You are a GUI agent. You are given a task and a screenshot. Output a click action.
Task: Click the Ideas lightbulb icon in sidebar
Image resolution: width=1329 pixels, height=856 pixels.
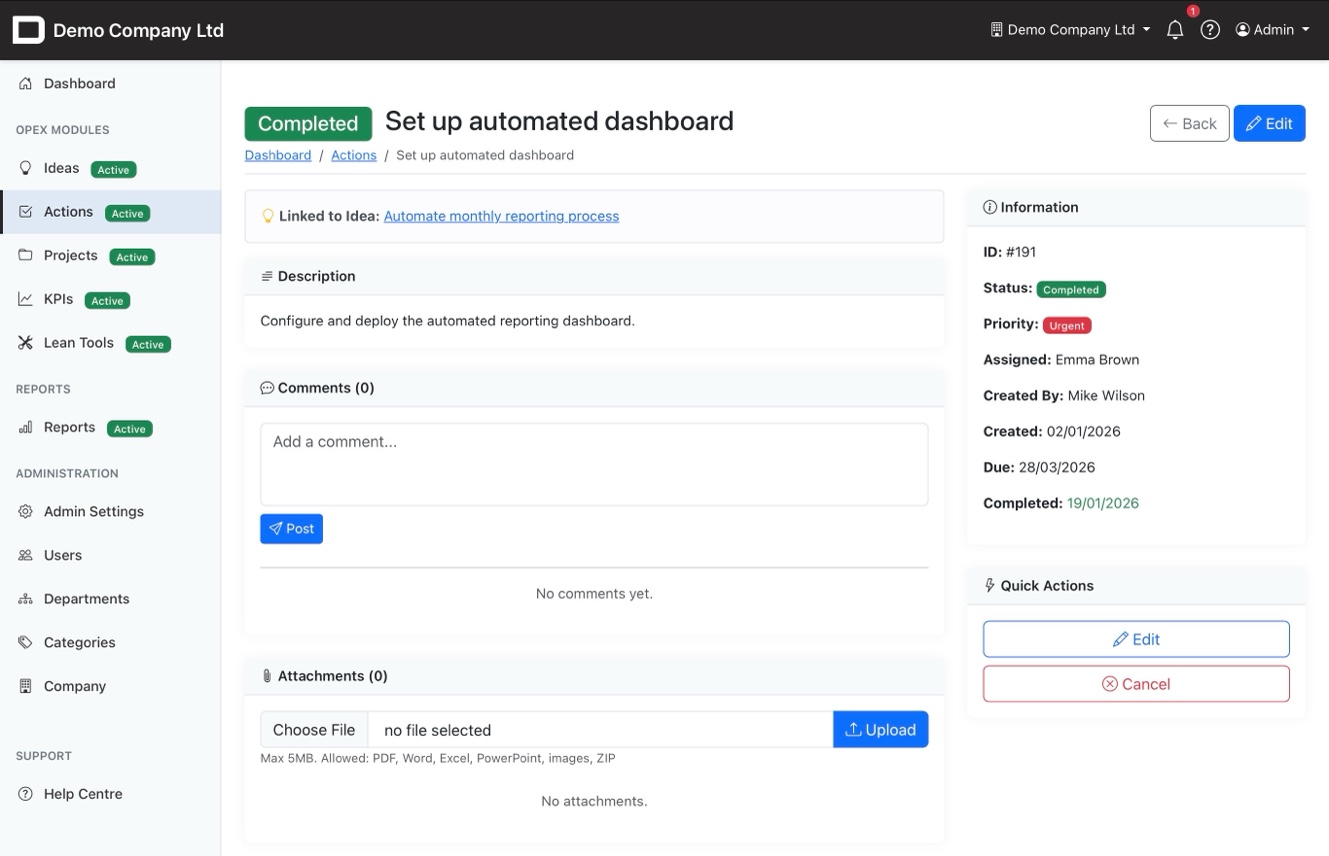click(x=26, y=168)
